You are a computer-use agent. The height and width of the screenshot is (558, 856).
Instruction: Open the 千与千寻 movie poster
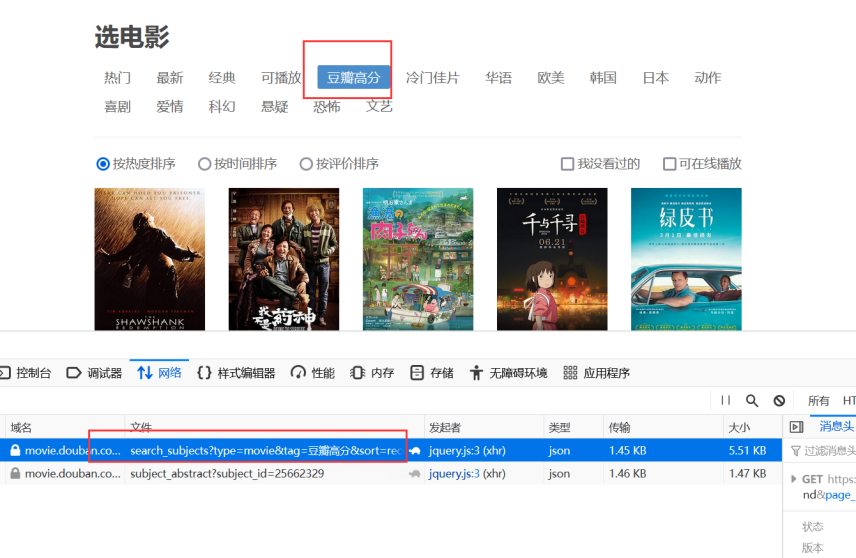tap(552, 259)
